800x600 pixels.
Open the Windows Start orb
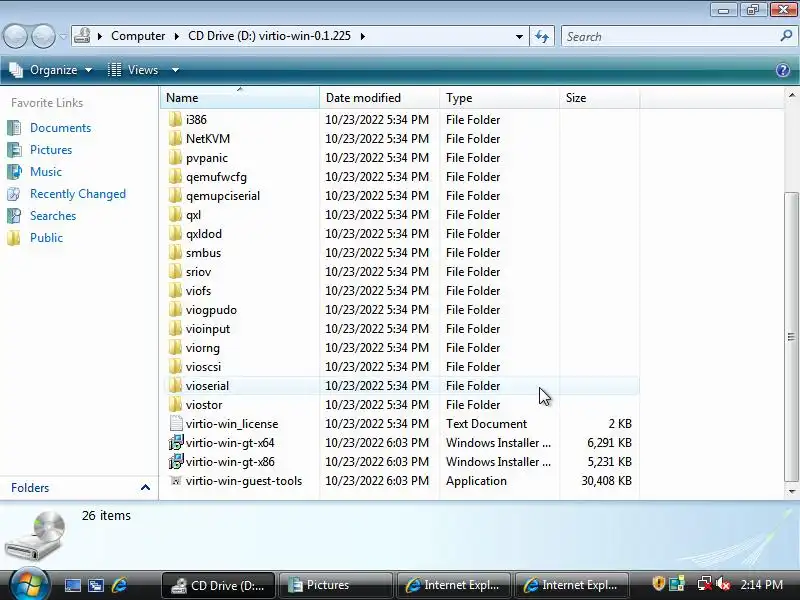pyautogui.click(x=29, y=584)
